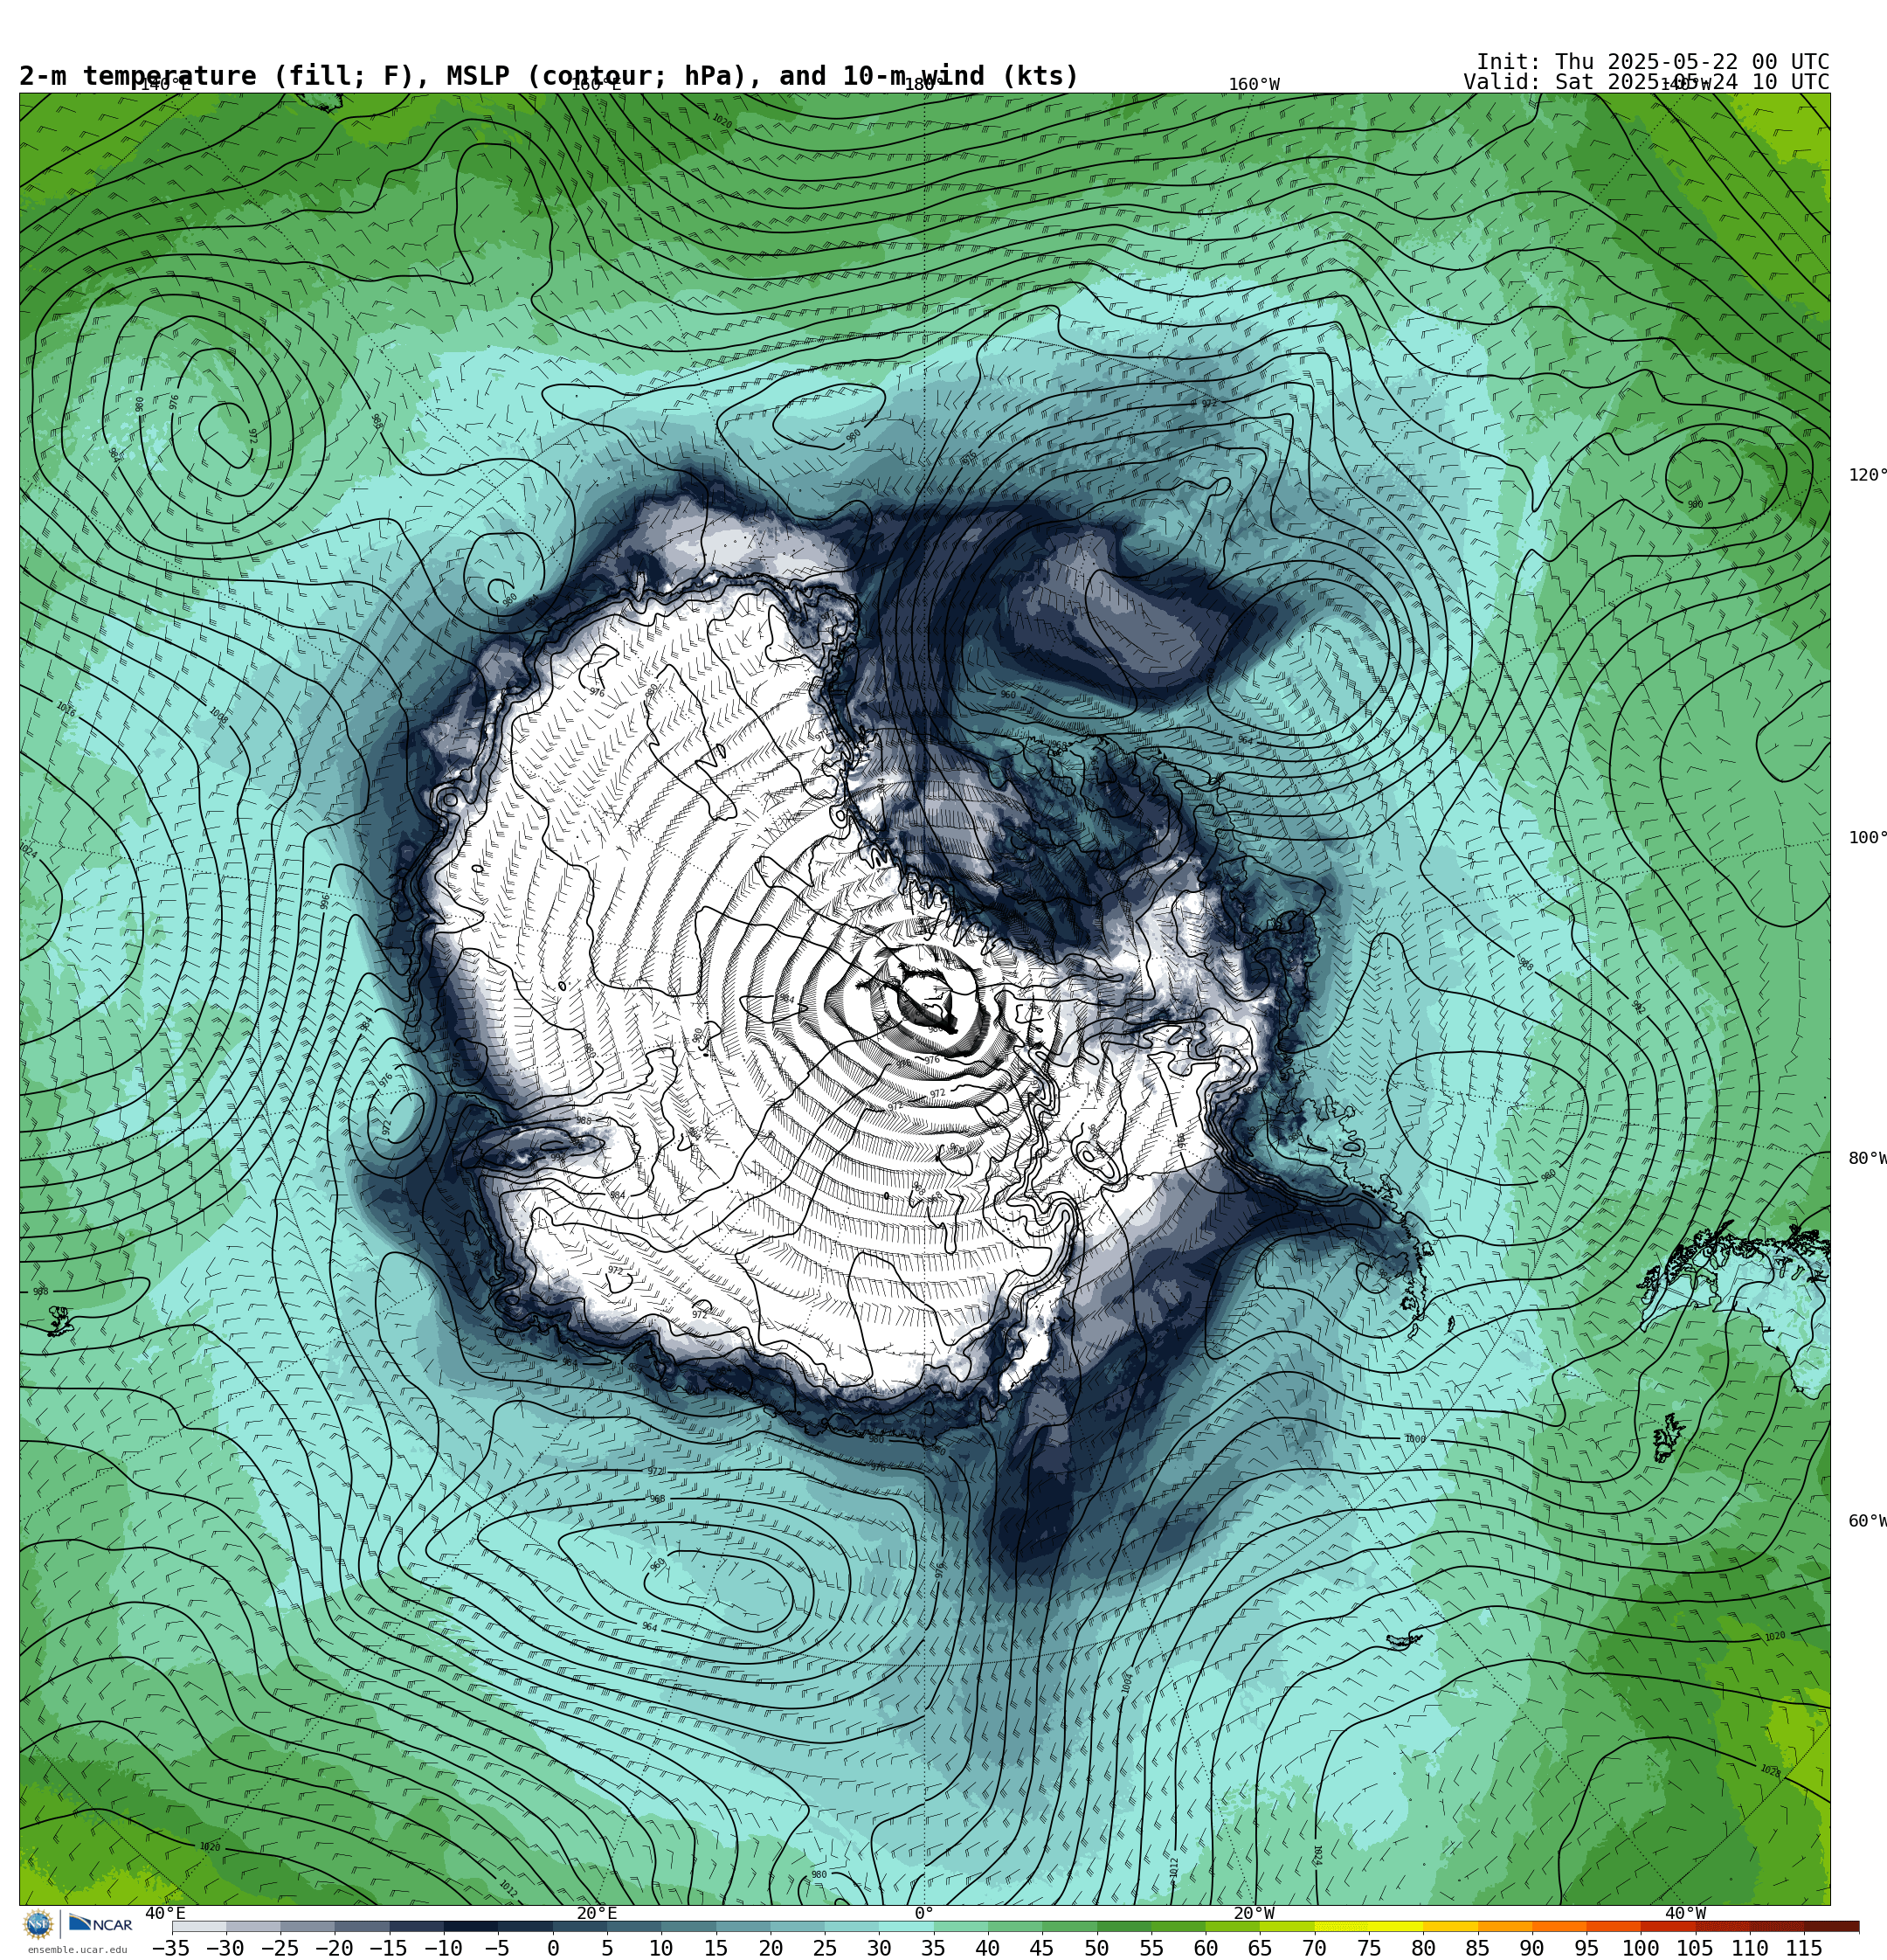Viewport: 1887px width, 1960px height.
Task: Click the 20°E longitude label at bottom
Action: pos(596,1913)
